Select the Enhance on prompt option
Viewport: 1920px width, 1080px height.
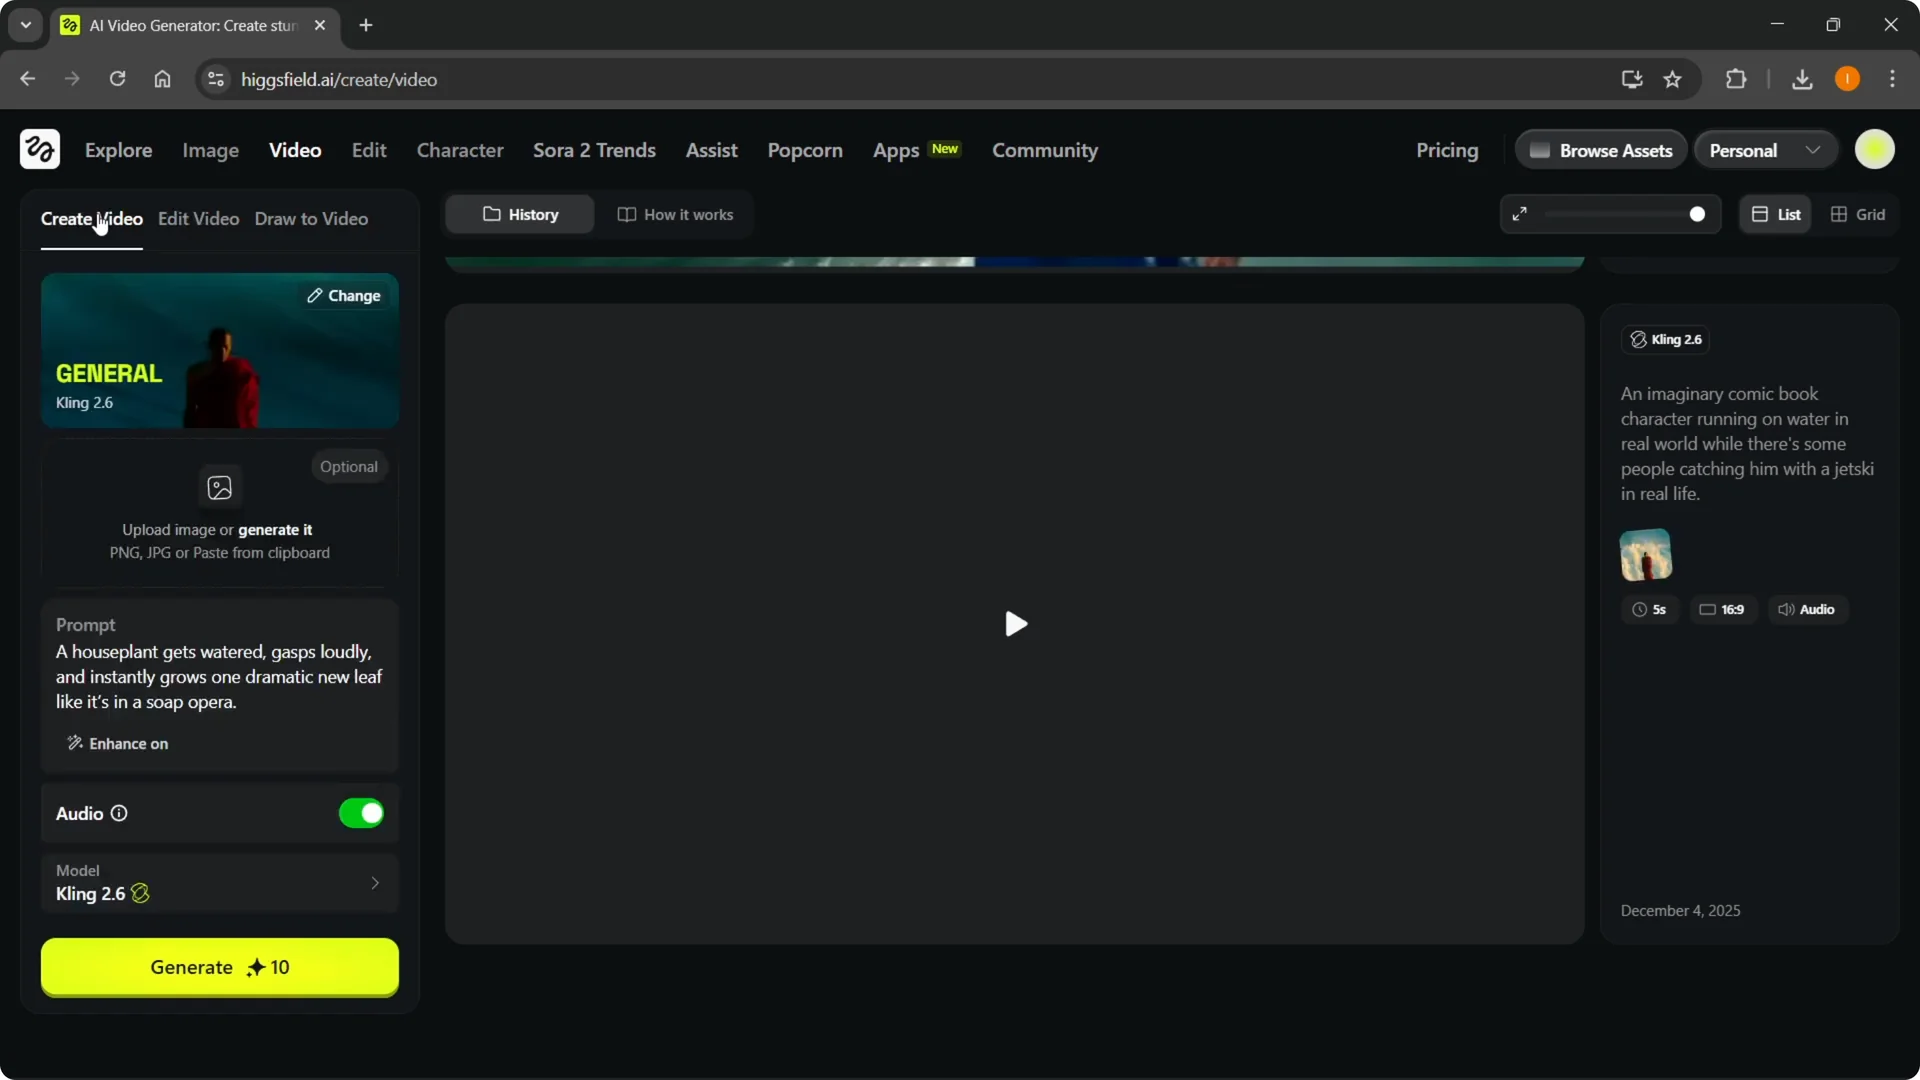tap(116, 743)
